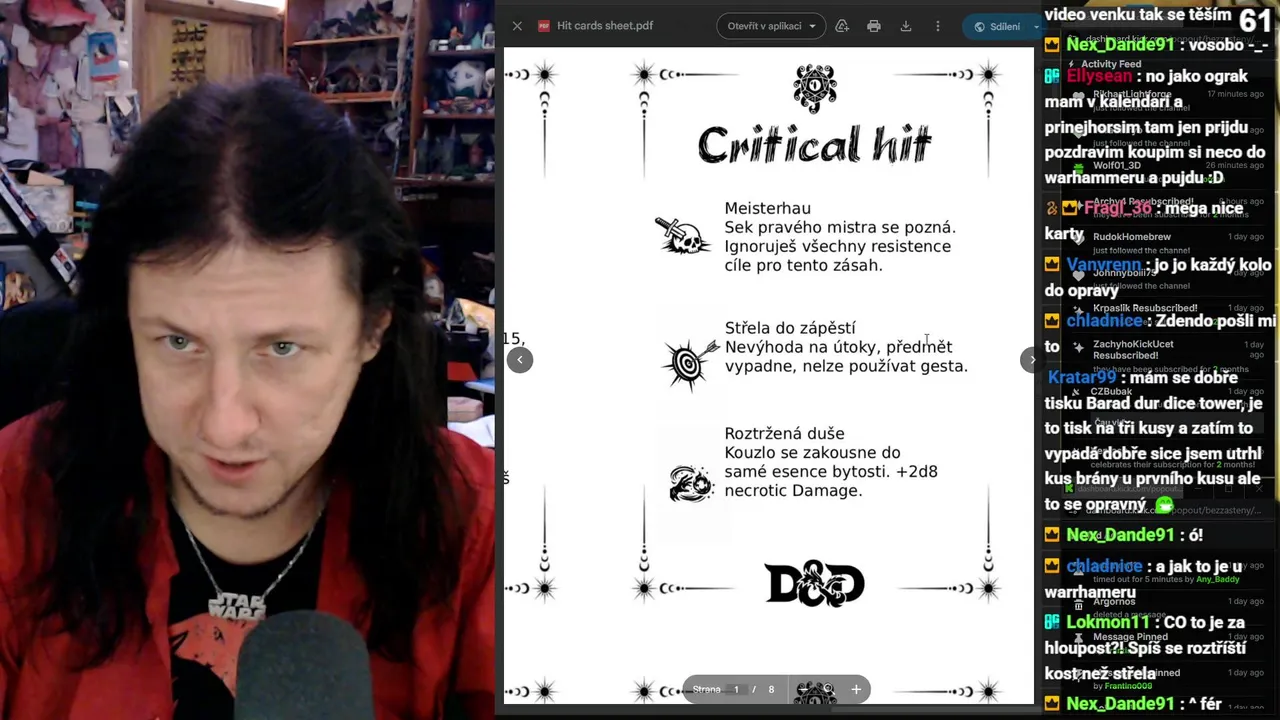The image size is (1280, 720).
Task: Add the file shortcut to Drive
Action: (x=842, y=26)
